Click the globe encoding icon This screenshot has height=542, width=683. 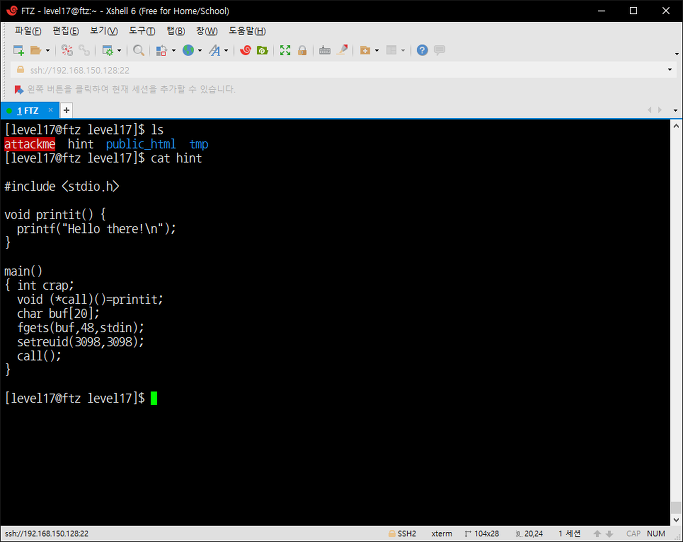[x=188, y=51]
